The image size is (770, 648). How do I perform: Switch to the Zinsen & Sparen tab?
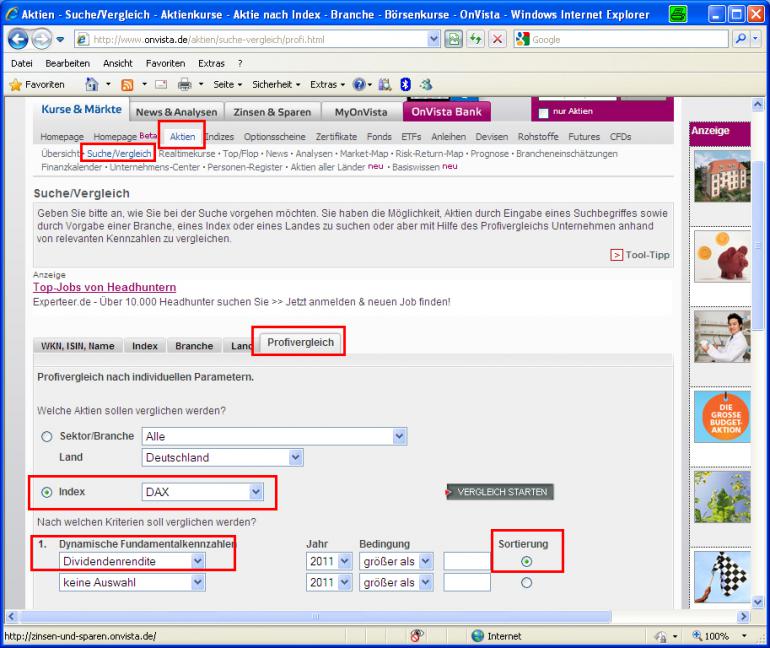(272, 112)
